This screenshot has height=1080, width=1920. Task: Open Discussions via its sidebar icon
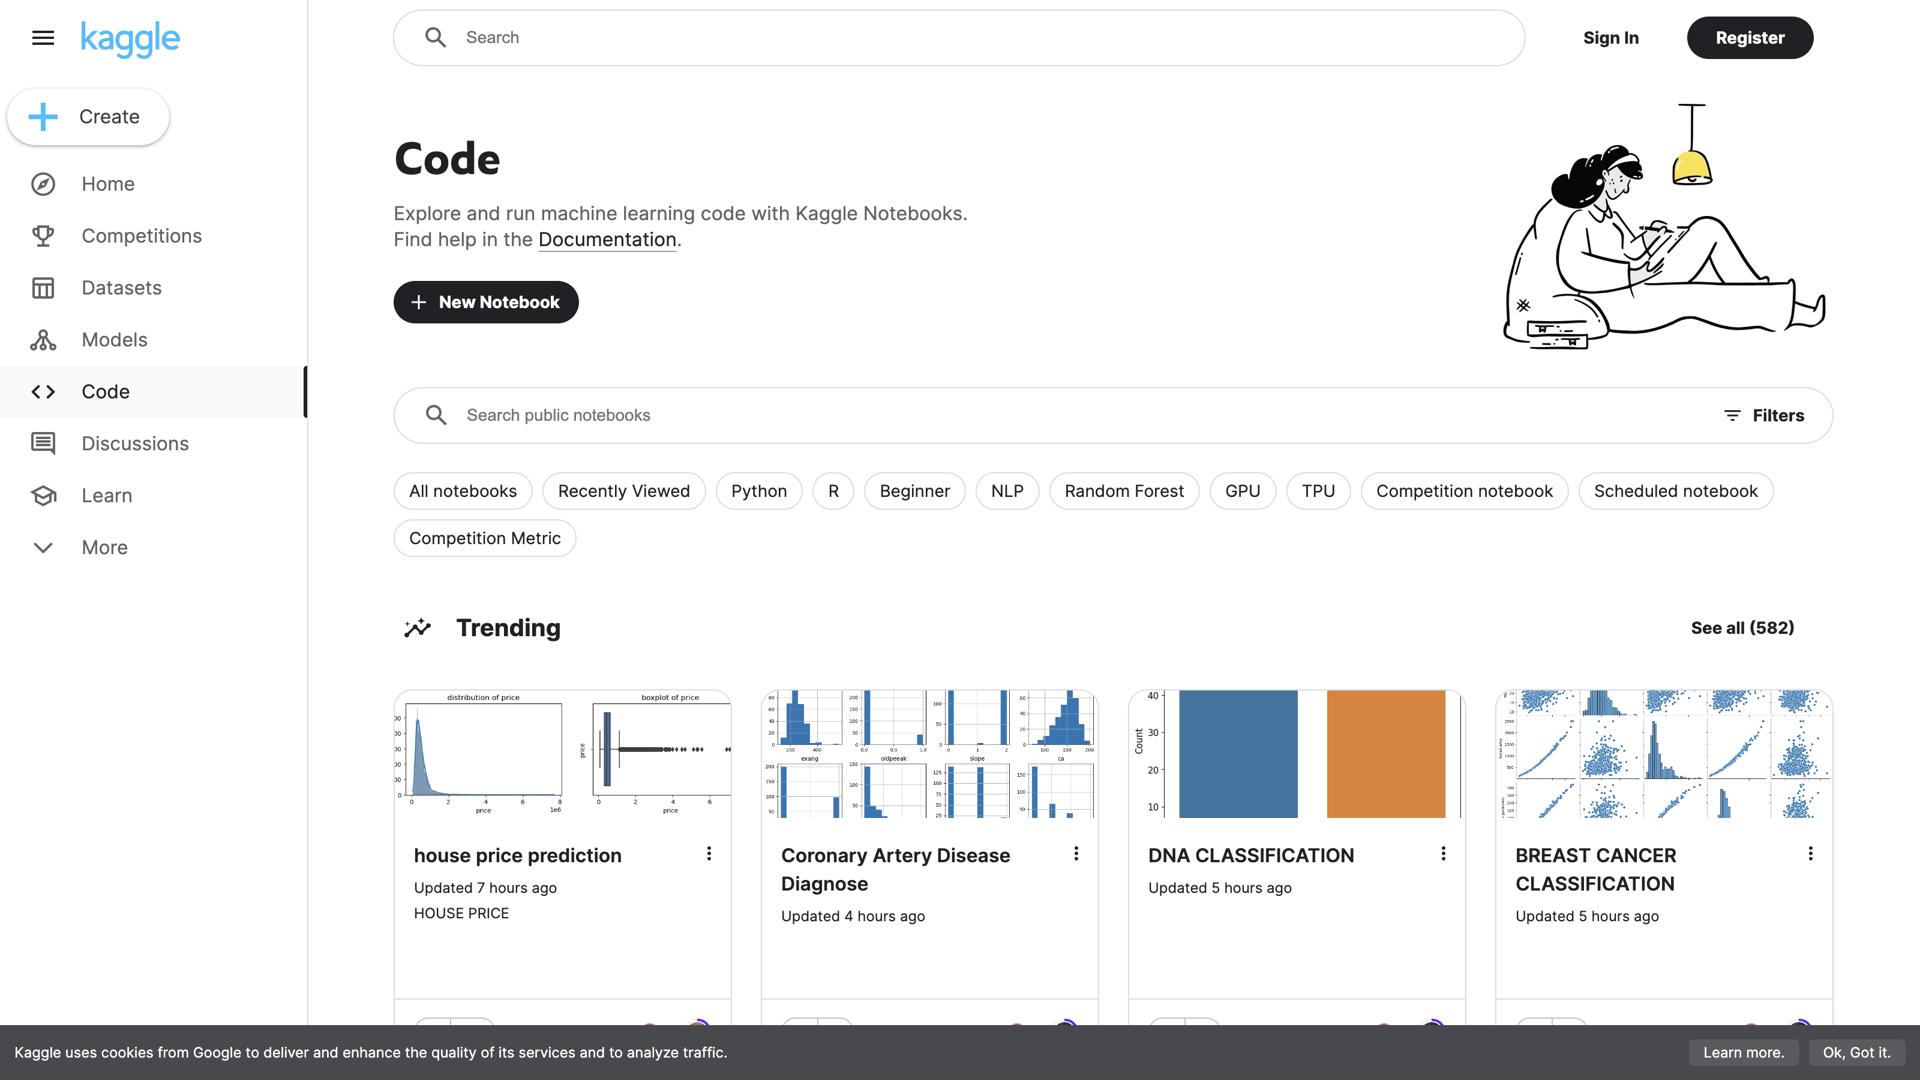pyautogui.click(x=43, y=443)
